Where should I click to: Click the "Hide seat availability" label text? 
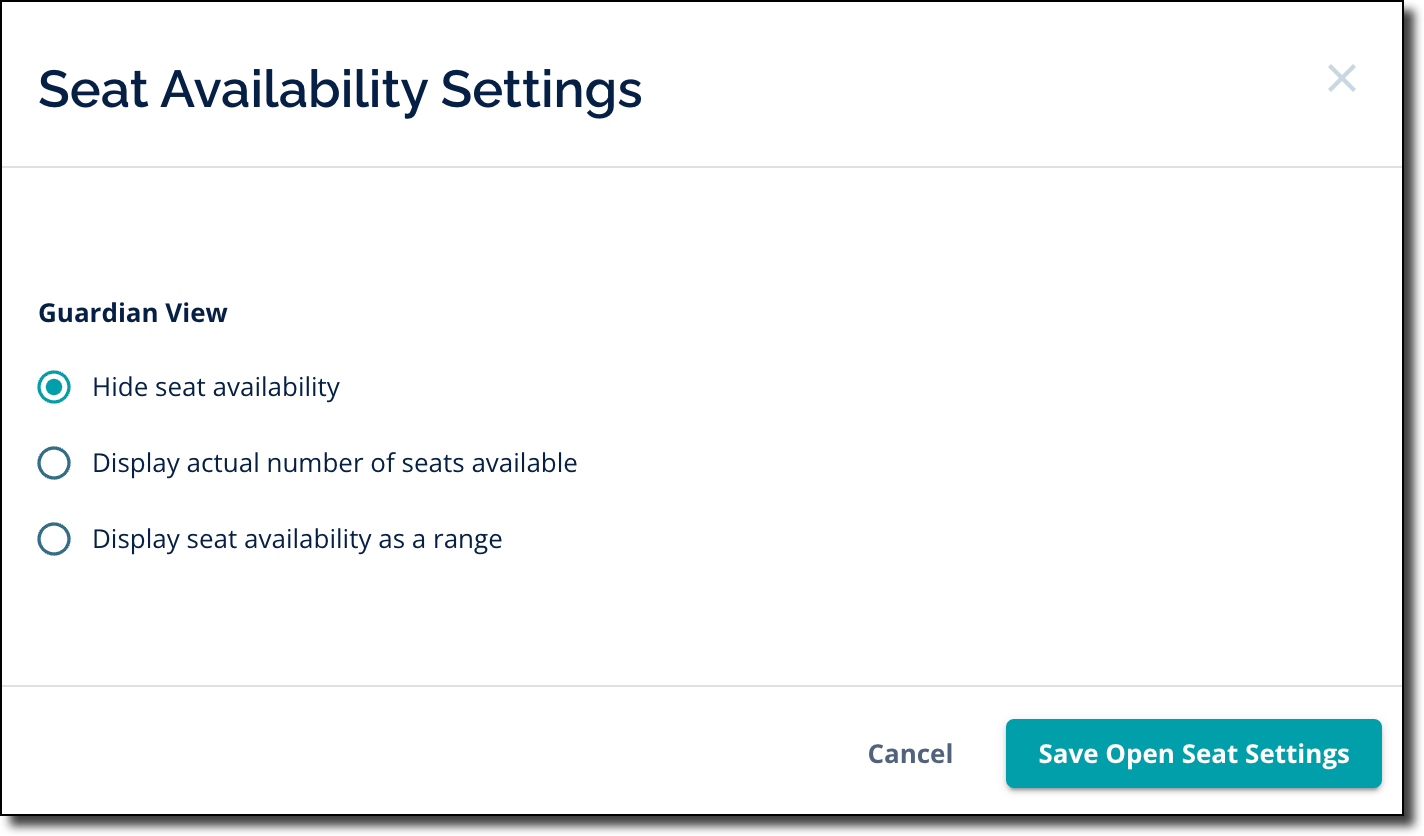tap(216, 387)
